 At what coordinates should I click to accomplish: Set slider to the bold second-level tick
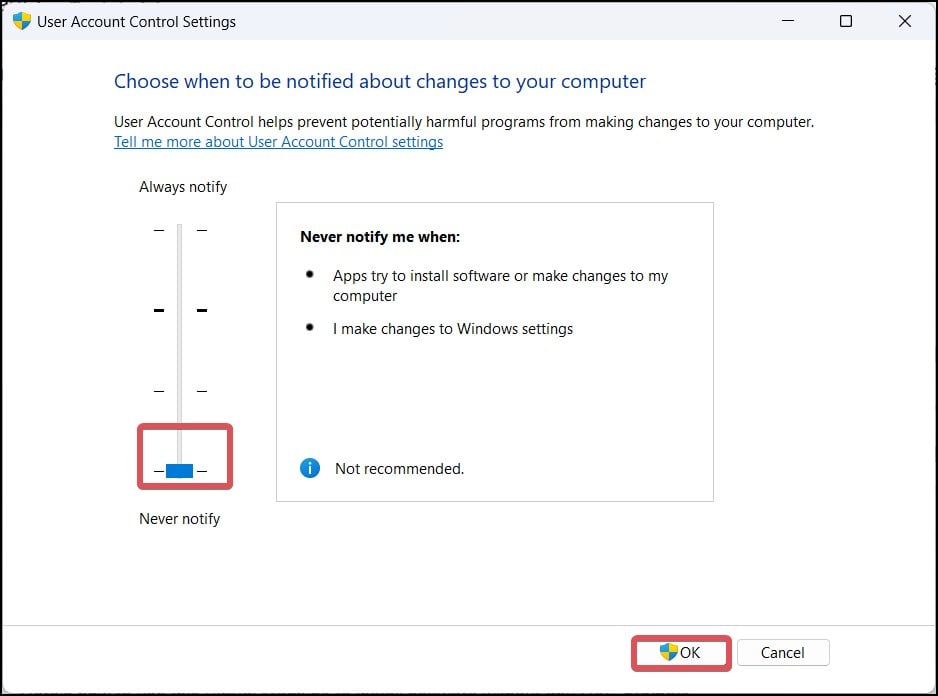pos(180,311)
